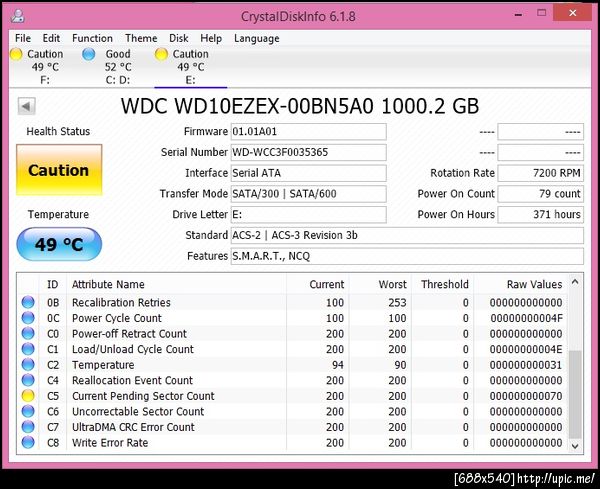
Task: Click the Drive Letter field E:
Action: pos(308,214)
